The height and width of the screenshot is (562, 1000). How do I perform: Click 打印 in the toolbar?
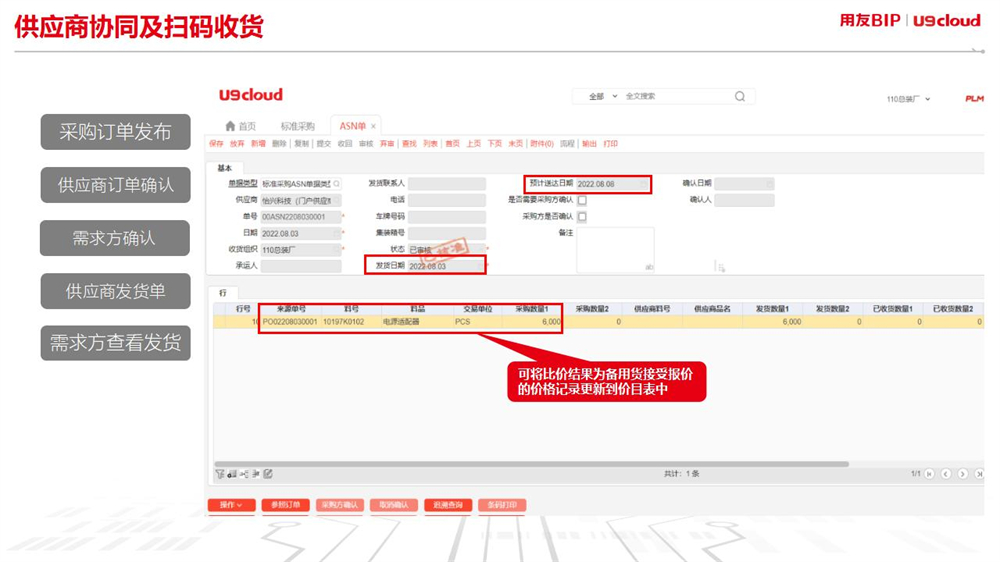tap(610, 144)
